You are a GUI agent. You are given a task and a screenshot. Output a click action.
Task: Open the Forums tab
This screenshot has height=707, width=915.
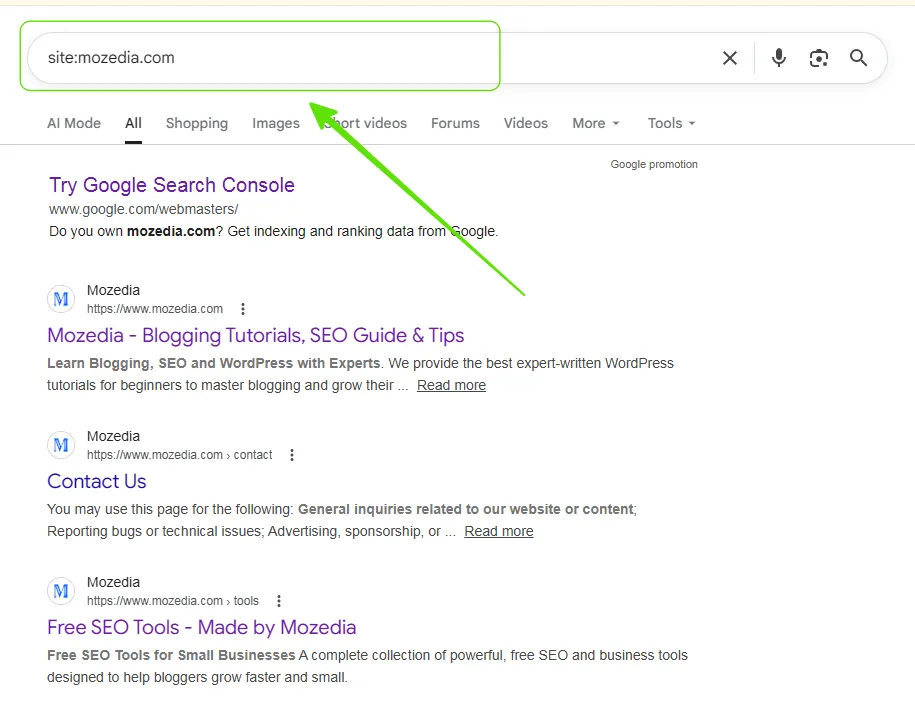(455, 123)
